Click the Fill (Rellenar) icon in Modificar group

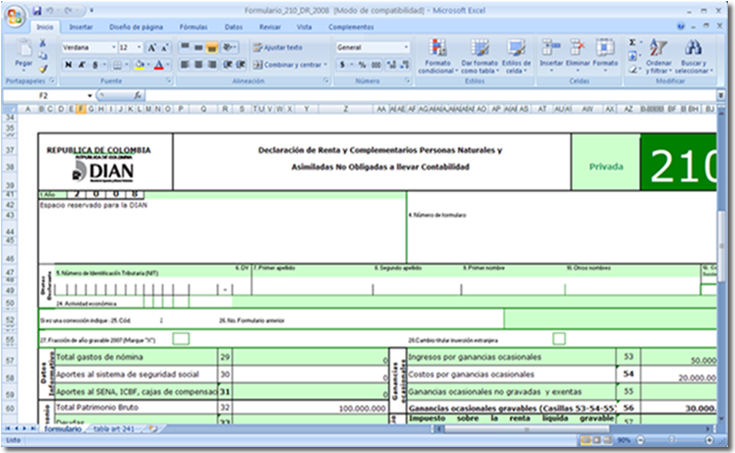[x=633, y=56]
